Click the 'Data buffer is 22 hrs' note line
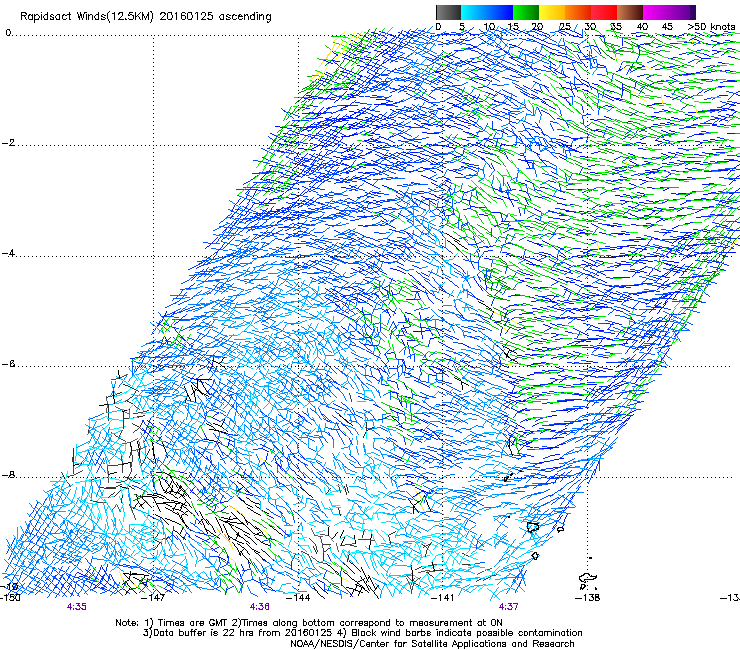 coord(363,633)
